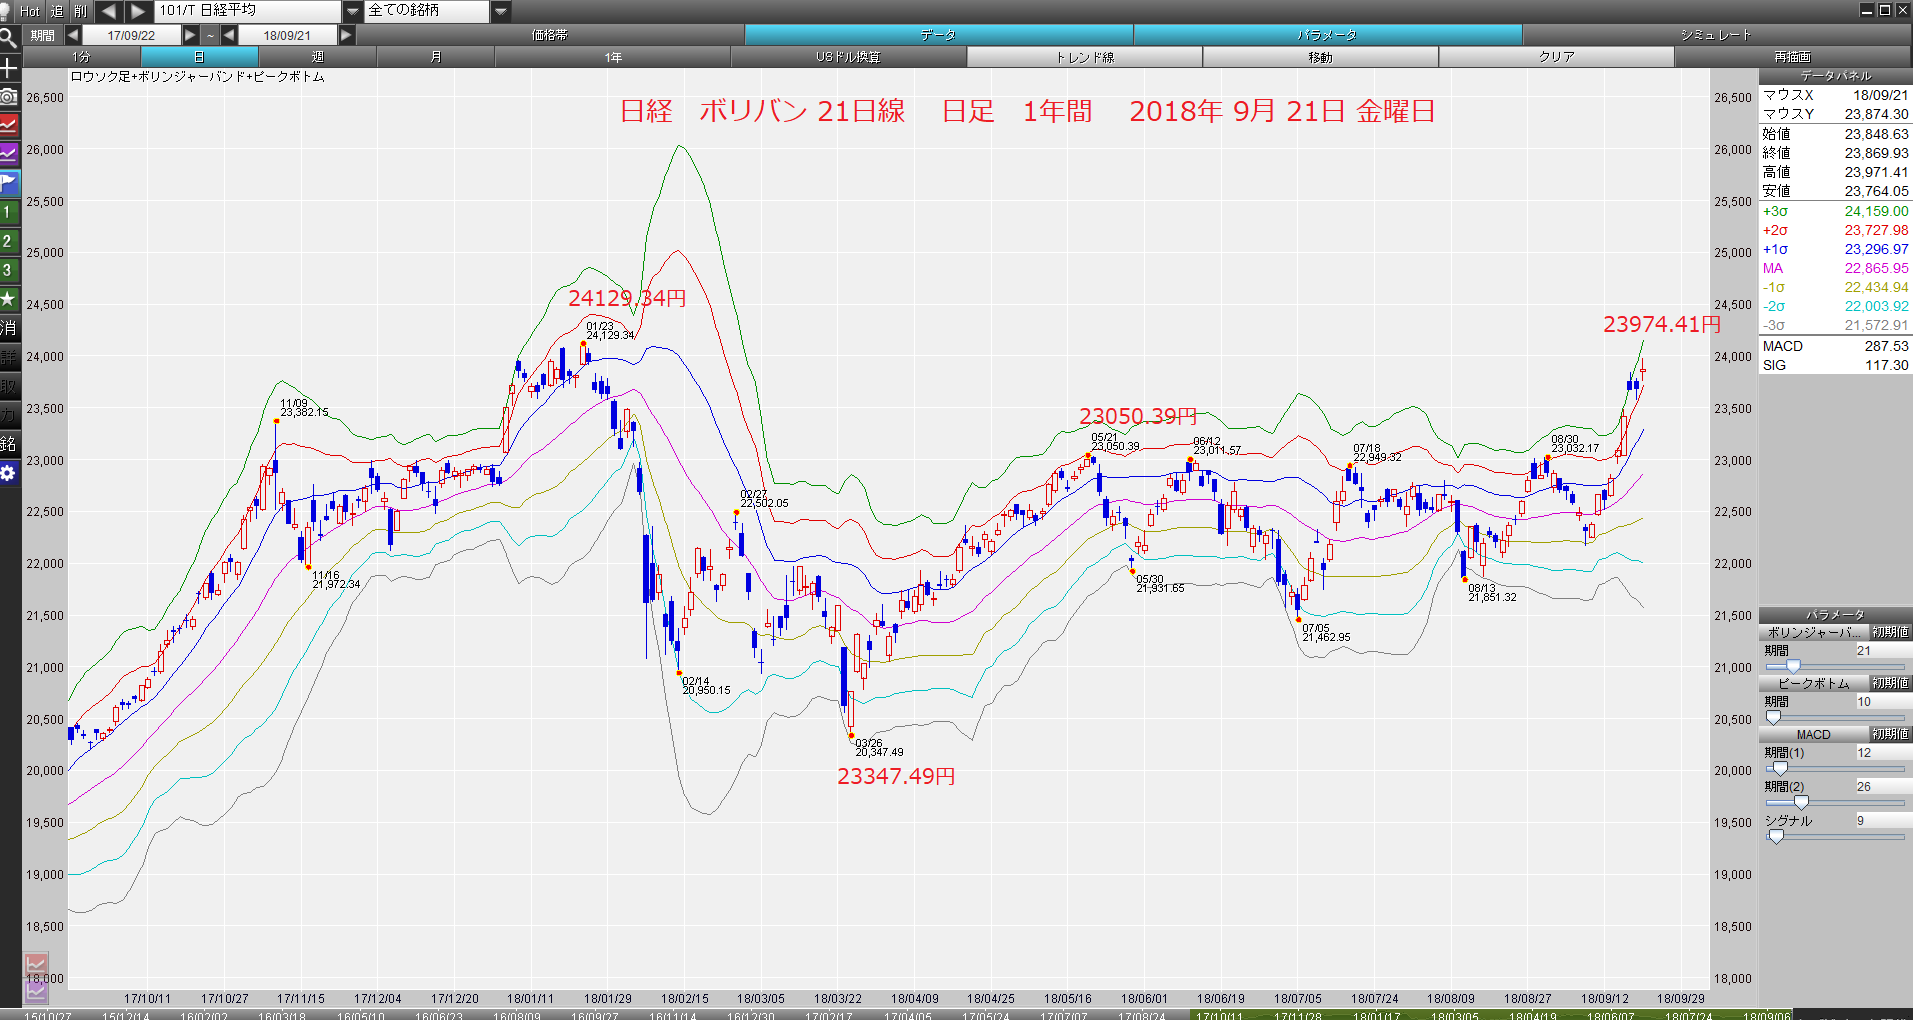Click the MACD 期間(2) slider

coord(1835,802)
